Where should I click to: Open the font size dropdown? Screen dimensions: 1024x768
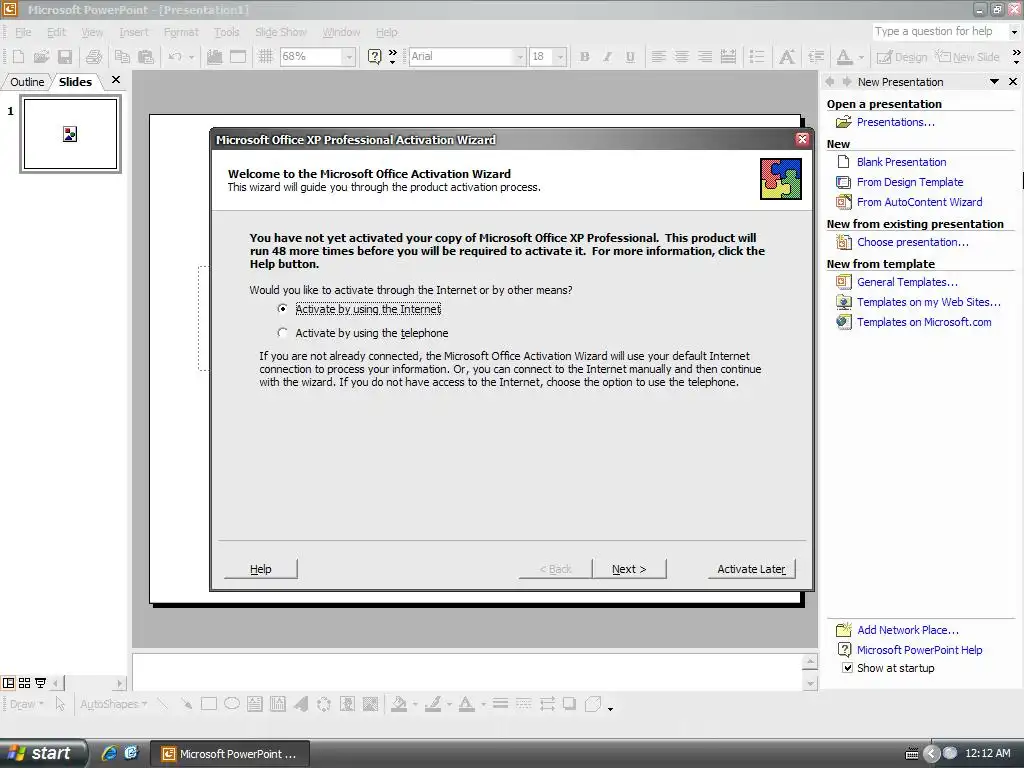560,57
